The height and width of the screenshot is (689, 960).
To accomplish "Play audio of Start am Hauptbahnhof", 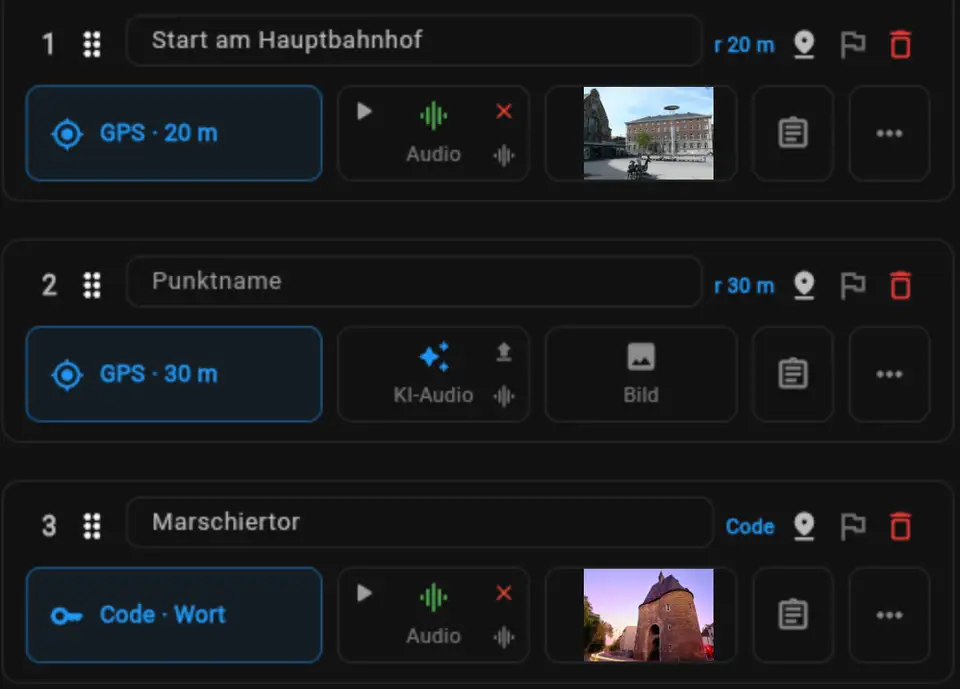I will pyautogui.click(x=364, y=111).
